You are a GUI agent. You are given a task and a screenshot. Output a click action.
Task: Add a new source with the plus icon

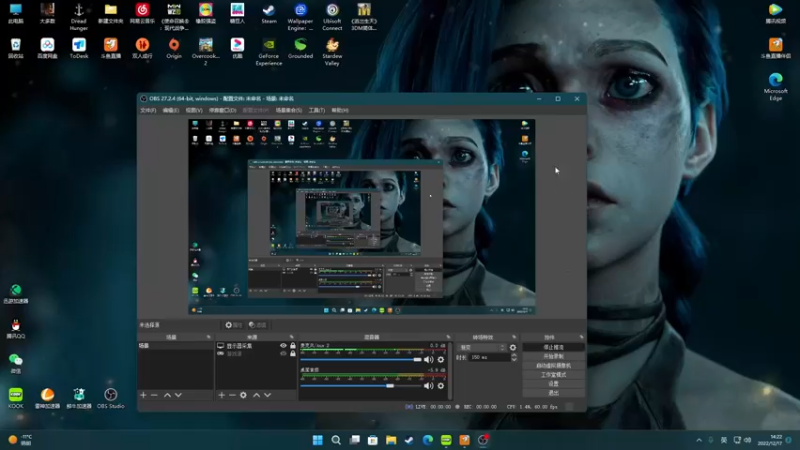pos(221,395)
